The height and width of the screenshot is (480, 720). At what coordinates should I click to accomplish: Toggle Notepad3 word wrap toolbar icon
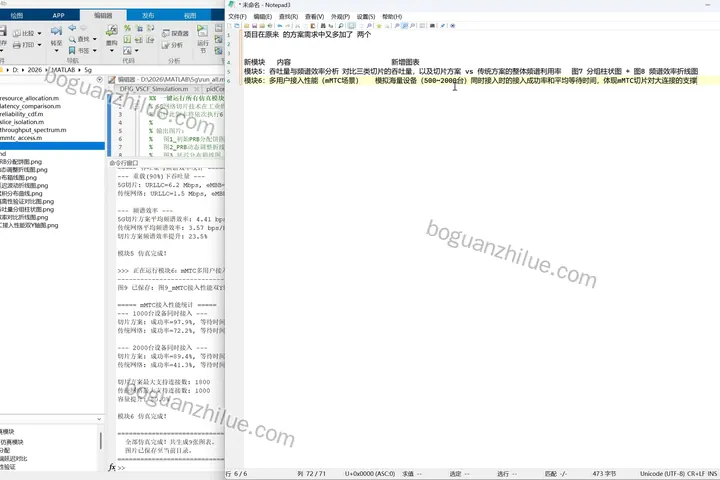[x=352, y=26]
